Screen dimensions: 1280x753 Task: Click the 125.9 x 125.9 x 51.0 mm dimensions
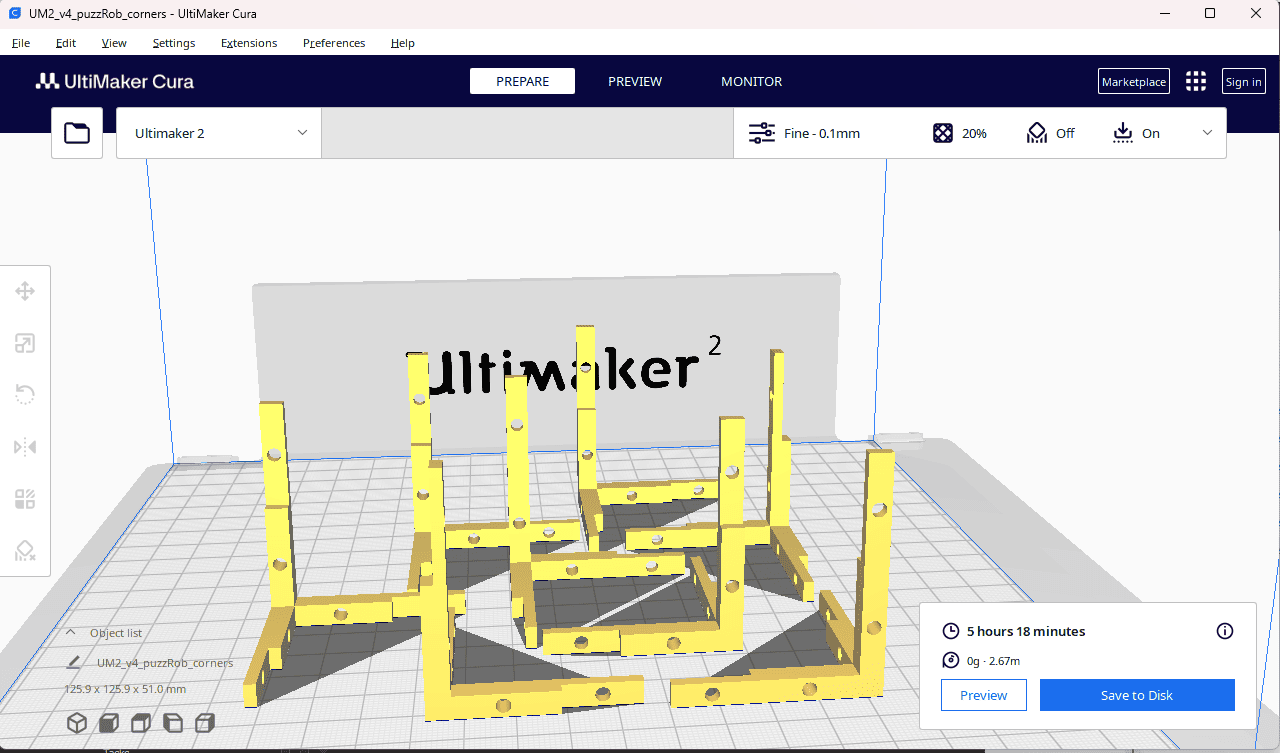click(x=125, y=689)
